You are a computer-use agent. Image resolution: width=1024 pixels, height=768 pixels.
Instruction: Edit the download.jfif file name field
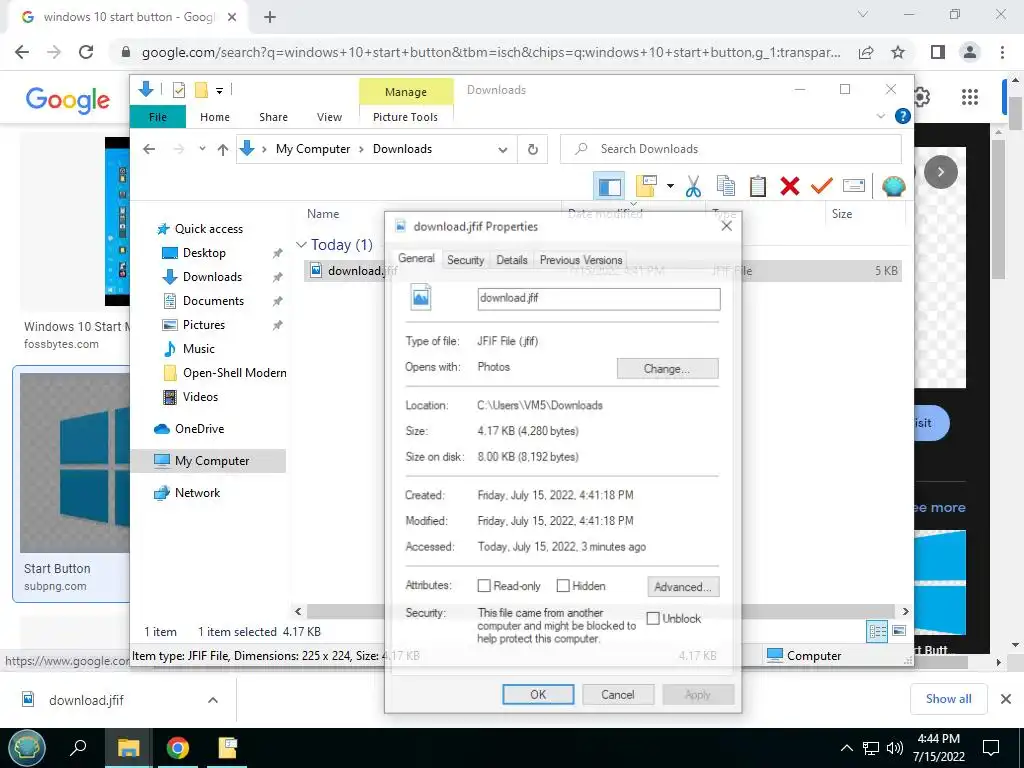click(x=599, y=298)
